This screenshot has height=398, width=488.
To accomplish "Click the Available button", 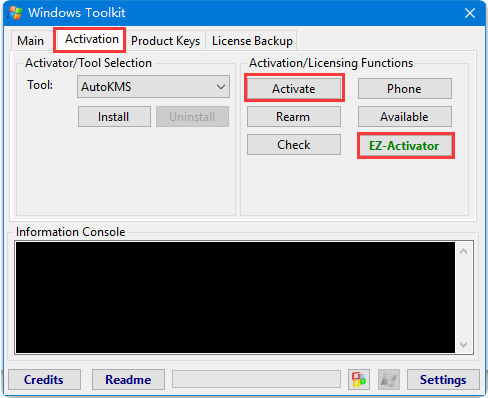I will (x=405, y=117).
